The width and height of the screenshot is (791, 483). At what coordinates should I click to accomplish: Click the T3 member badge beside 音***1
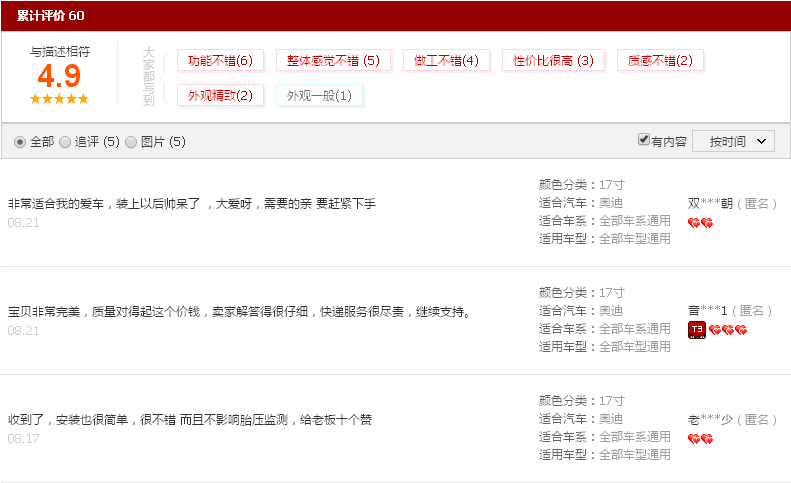(x=697, y=330)
